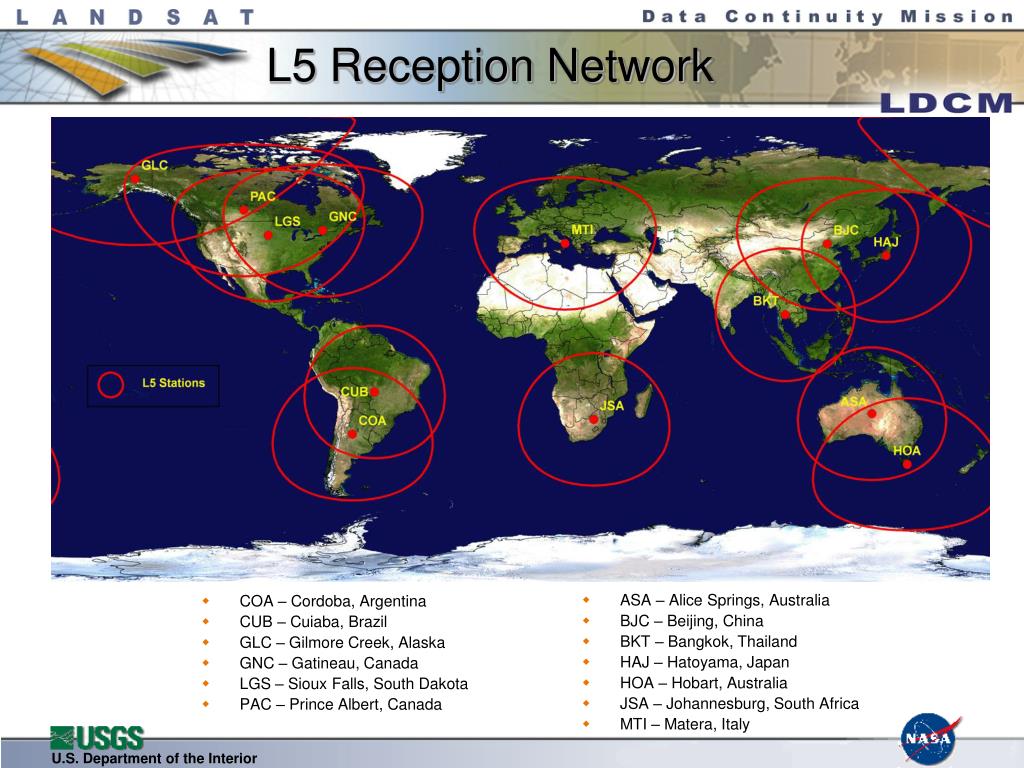Click 'COA – Cordoba, Argentina' list entry

coord(332,601)
